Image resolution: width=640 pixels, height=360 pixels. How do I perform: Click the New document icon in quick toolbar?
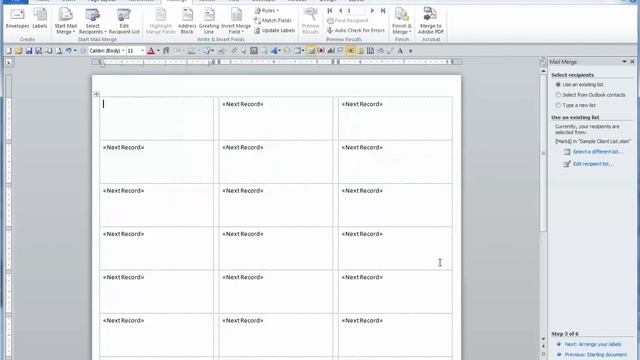(9, 51)
